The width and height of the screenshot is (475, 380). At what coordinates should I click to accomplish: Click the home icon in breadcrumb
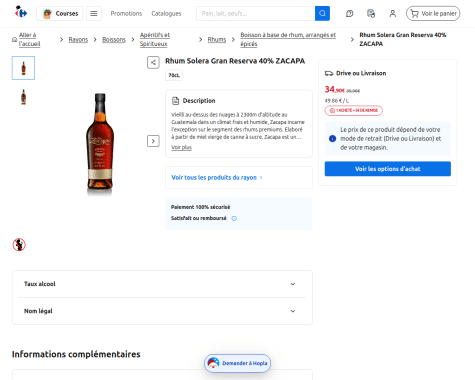click(14, 39)
